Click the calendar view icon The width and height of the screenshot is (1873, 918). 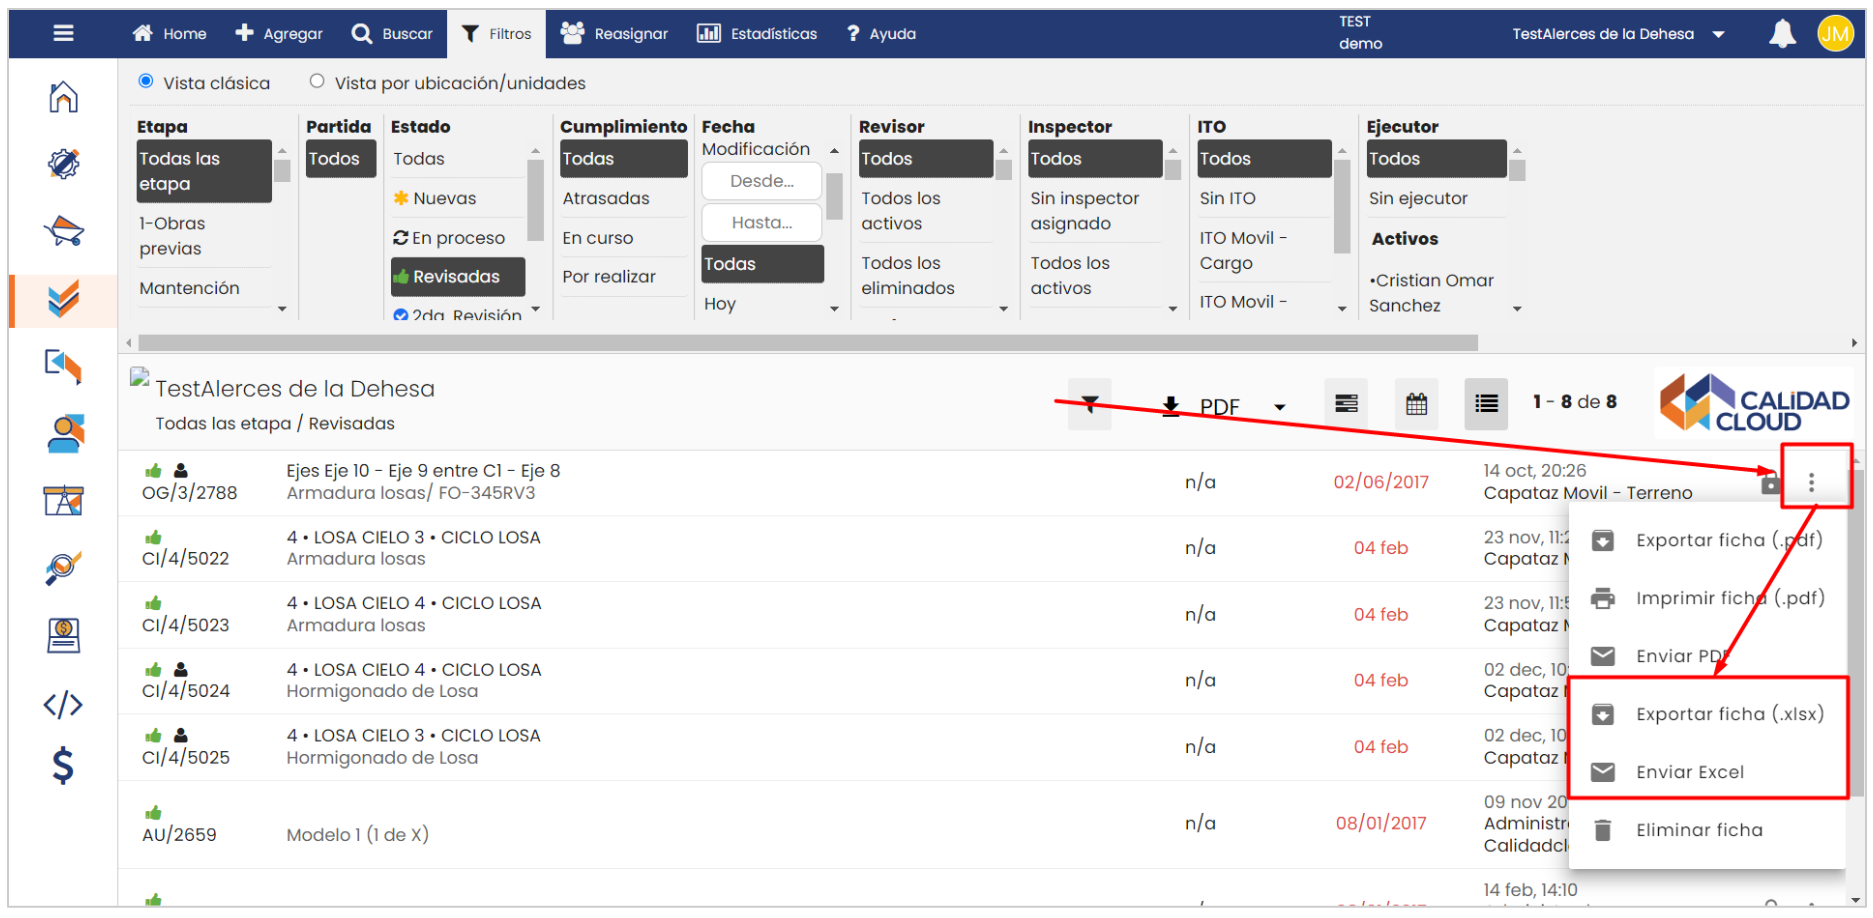coord(1416,404)
